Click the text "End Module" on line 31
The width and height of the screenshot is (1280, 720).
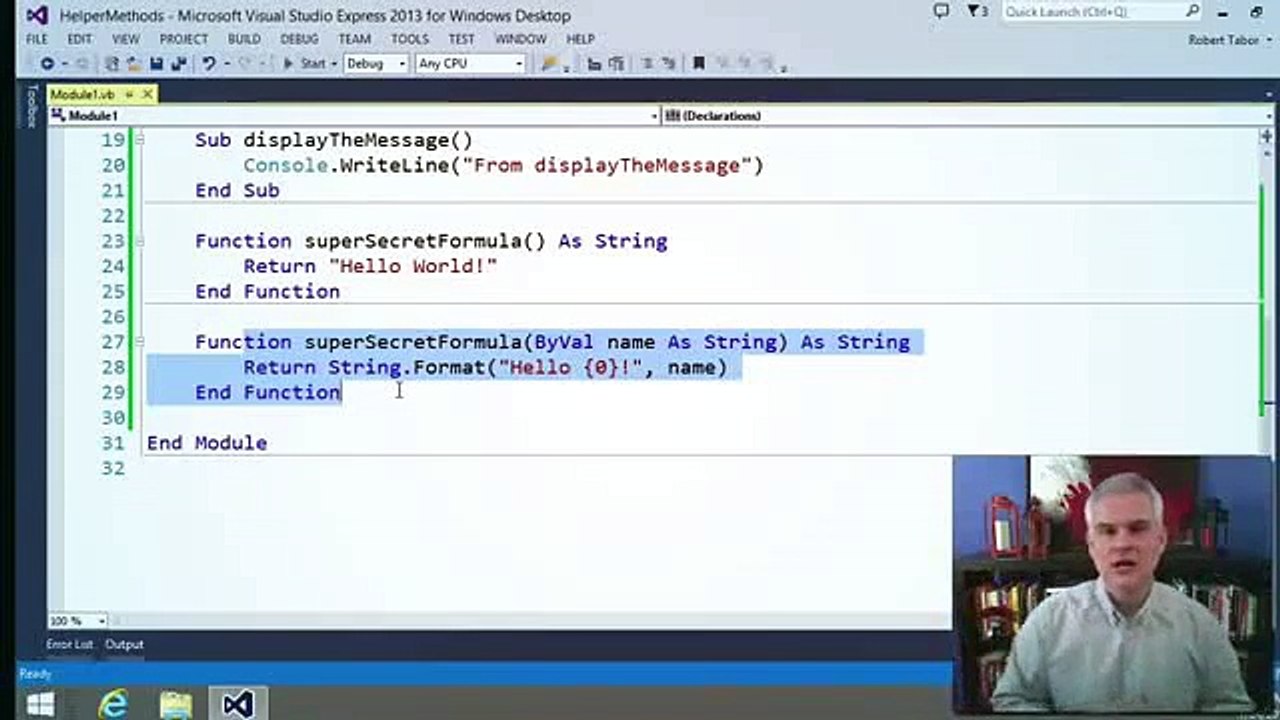207,443
